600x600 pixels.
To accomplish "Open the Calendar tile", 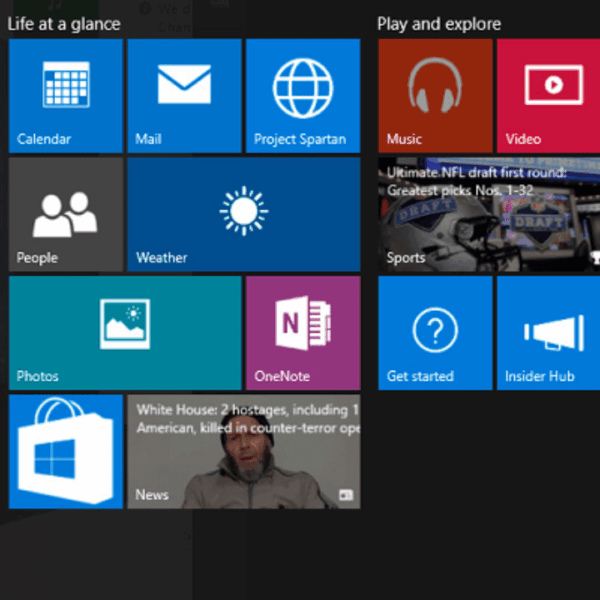I will 66,96.
